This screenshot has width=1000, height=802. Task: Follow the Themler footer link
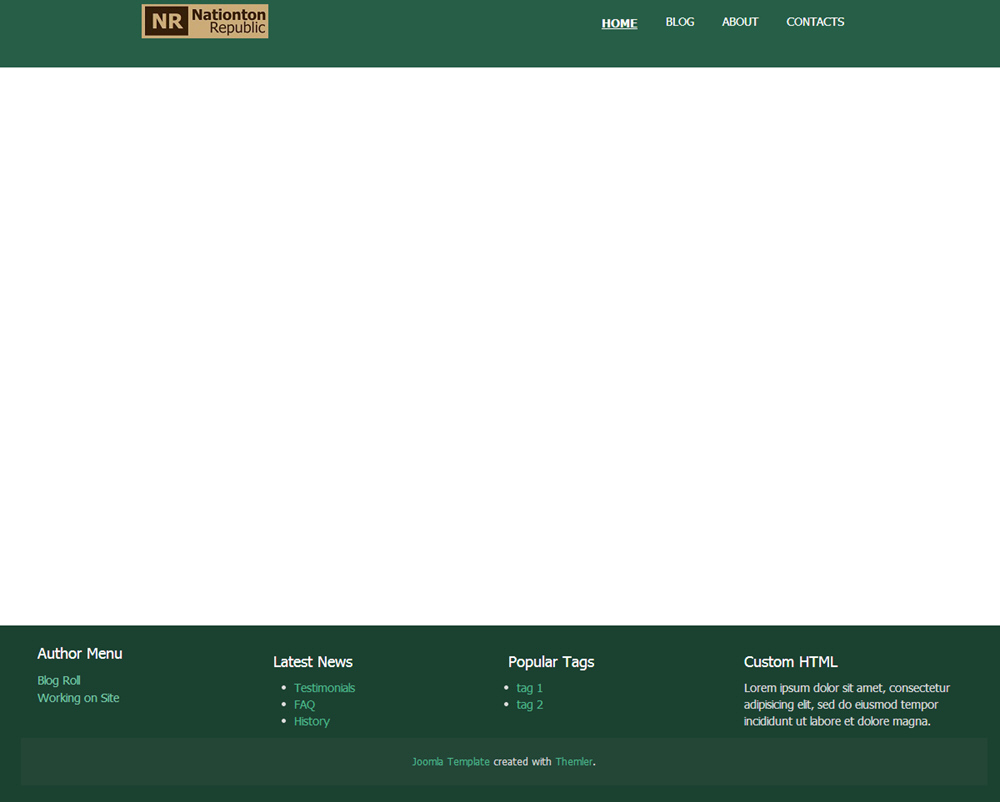(574, 762)
